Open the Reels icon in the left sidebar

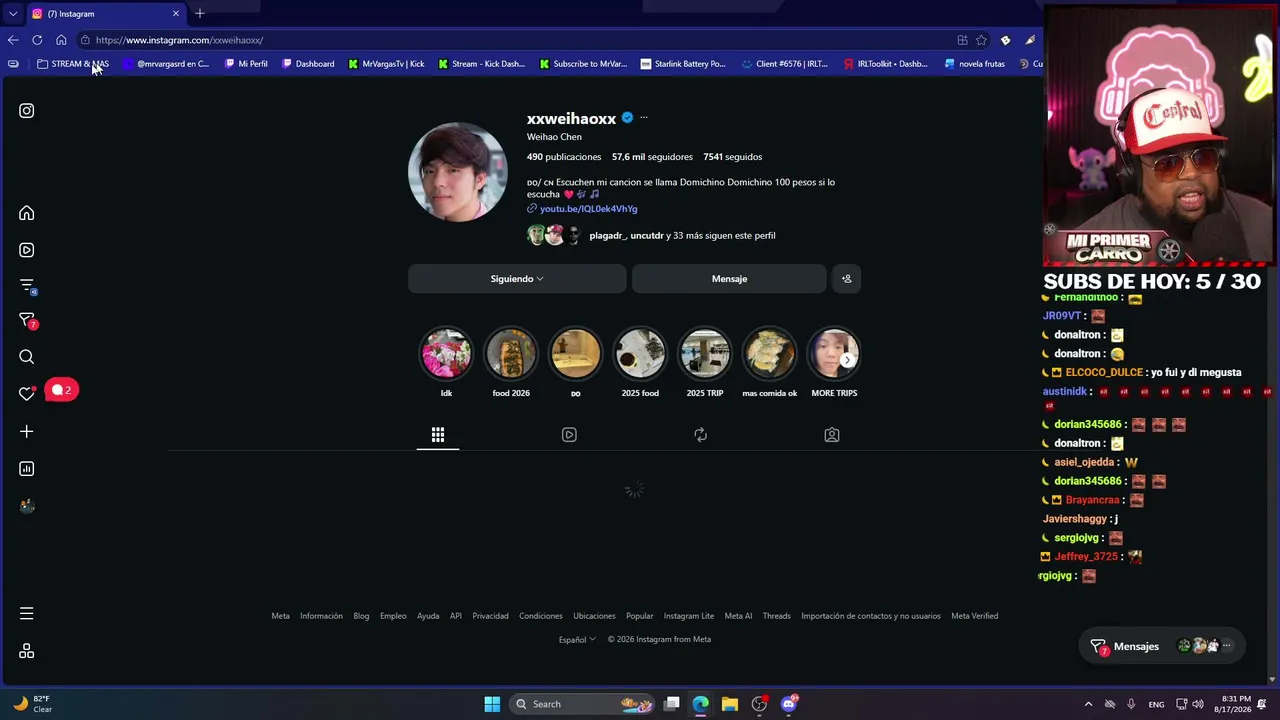27,250
